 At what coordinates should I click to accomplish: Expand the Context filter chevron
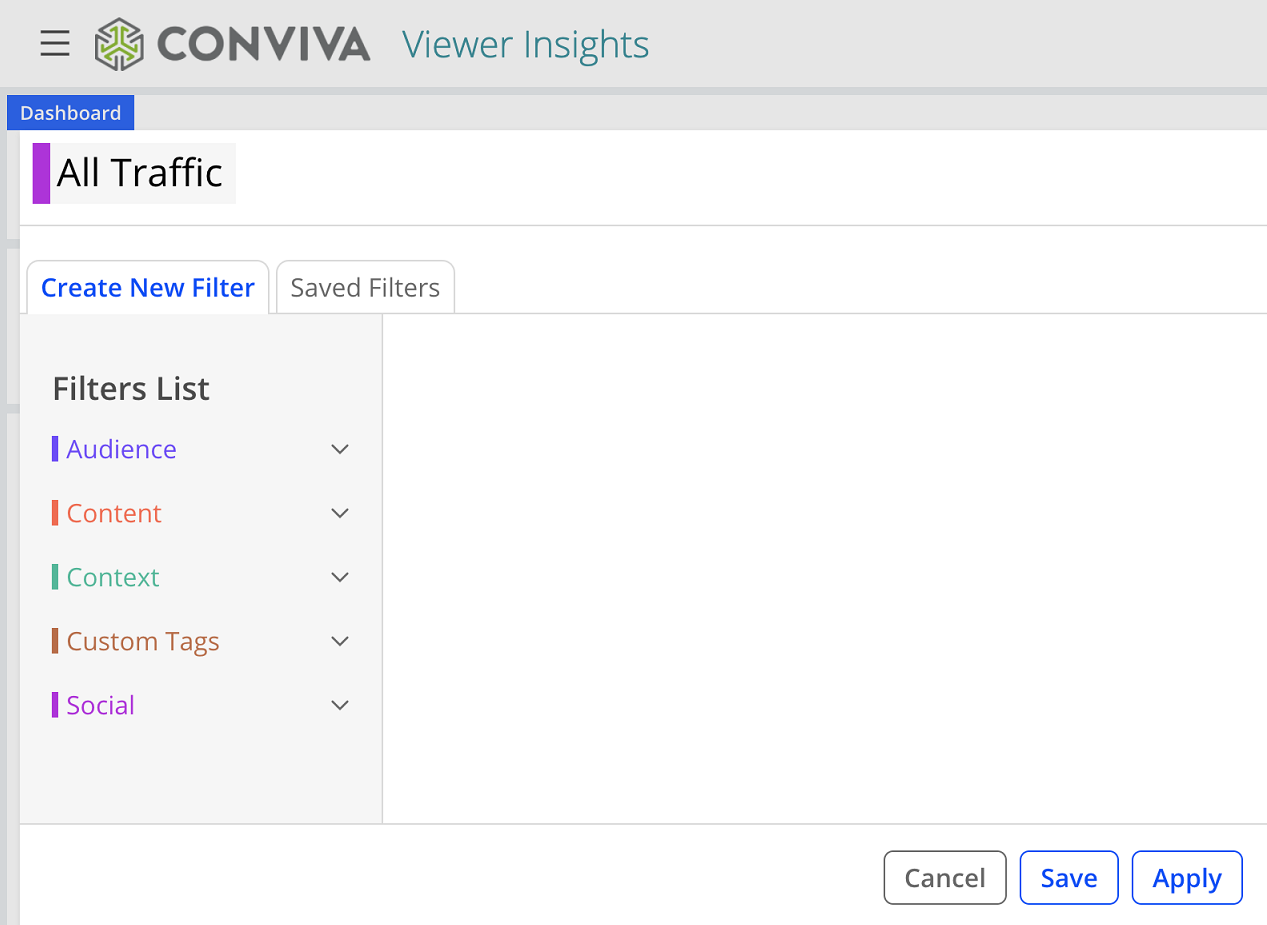(x=340, y=577)
